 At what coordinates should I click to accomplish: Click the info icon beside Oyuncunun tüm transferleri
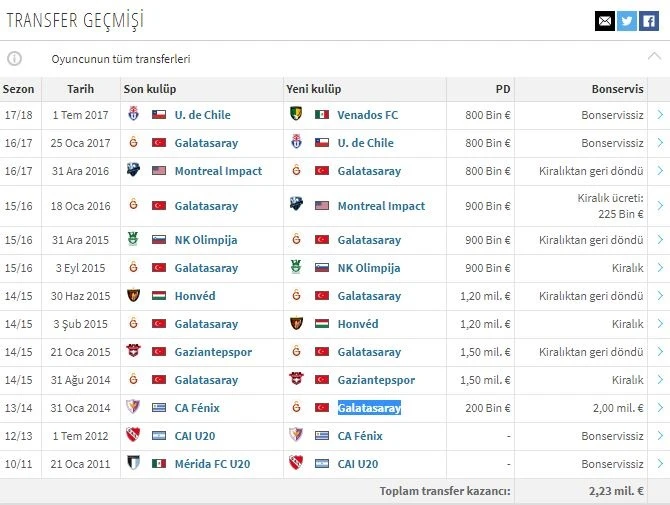tap(15, 59)
